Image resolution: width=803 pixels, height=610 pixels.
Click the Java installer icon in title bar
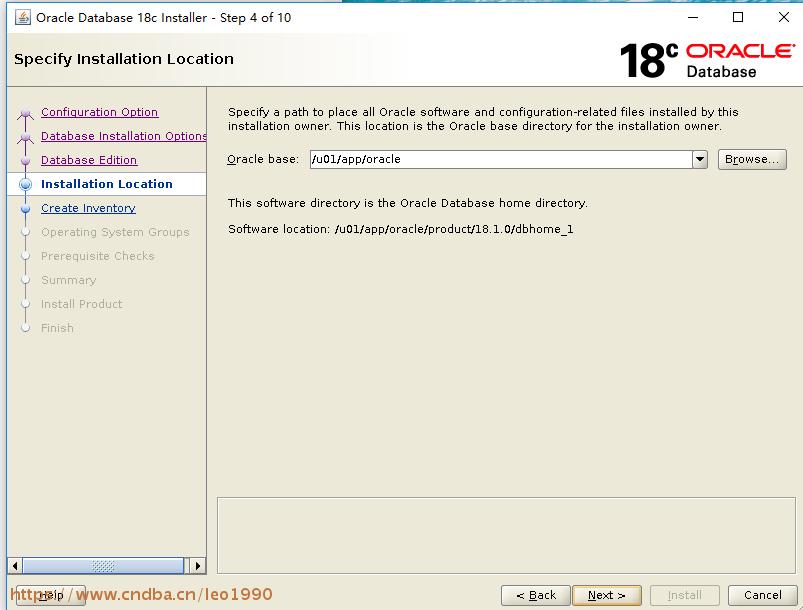coord(23,17)
